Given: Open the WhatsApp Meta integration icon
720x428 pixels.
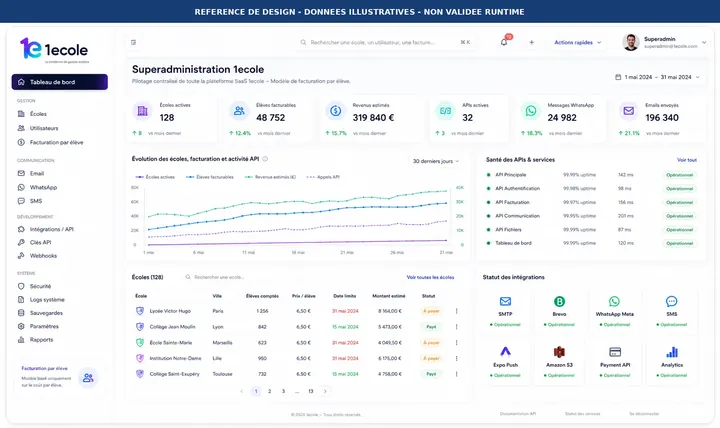Looking at the screenshot, I should pyautogui.click(x=614, y=301).
